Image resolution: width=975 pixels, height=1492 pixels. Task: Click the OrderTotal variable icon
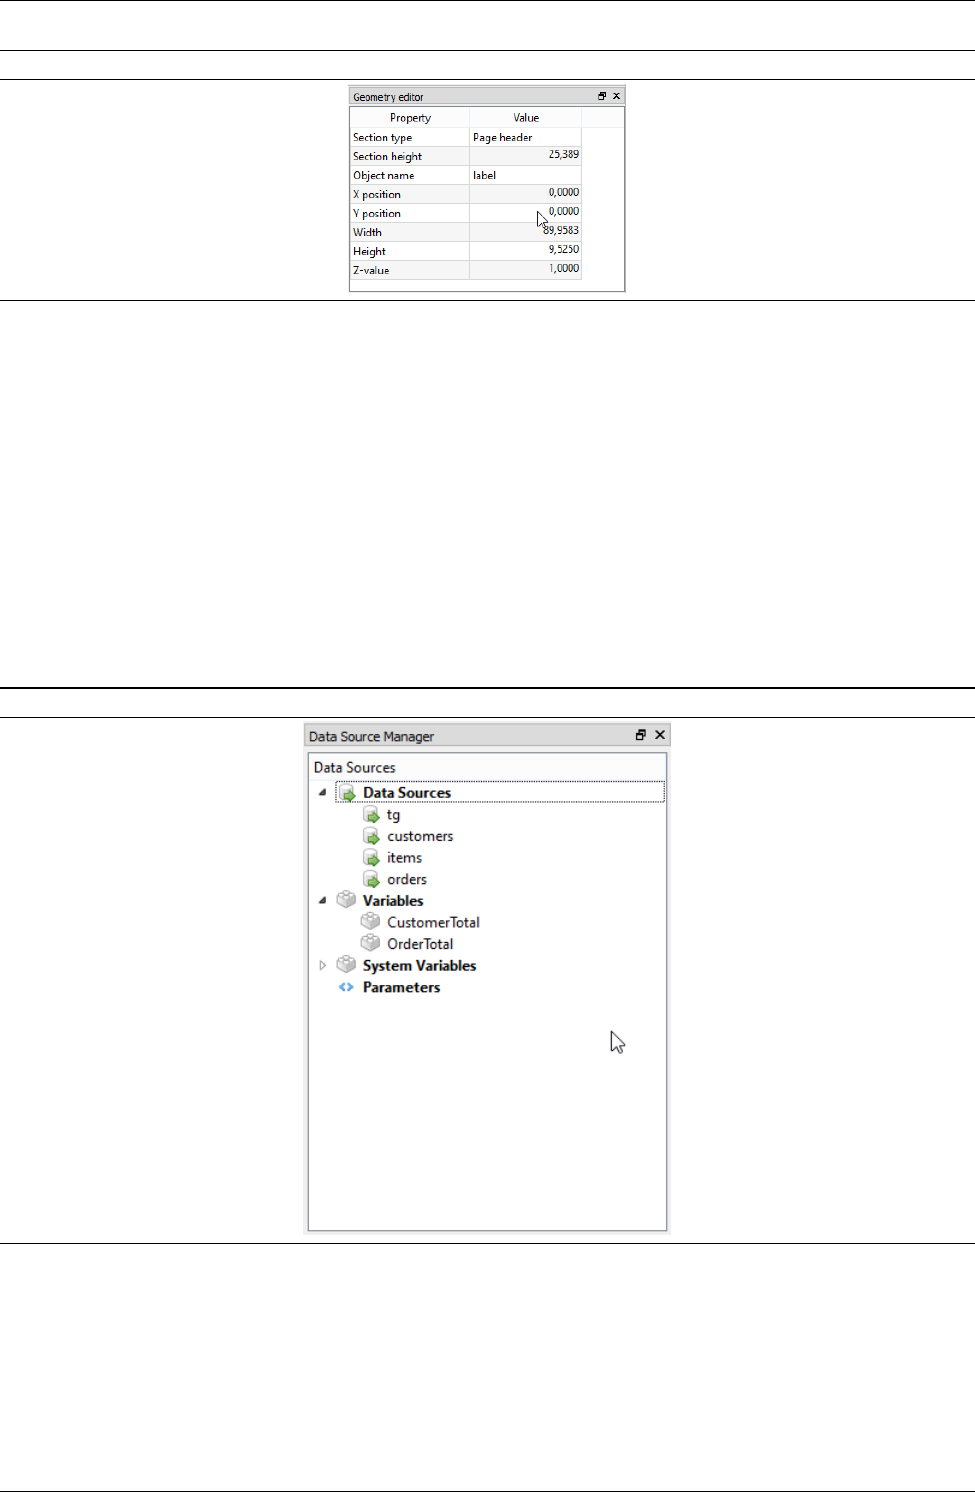[x=371, y=943]
